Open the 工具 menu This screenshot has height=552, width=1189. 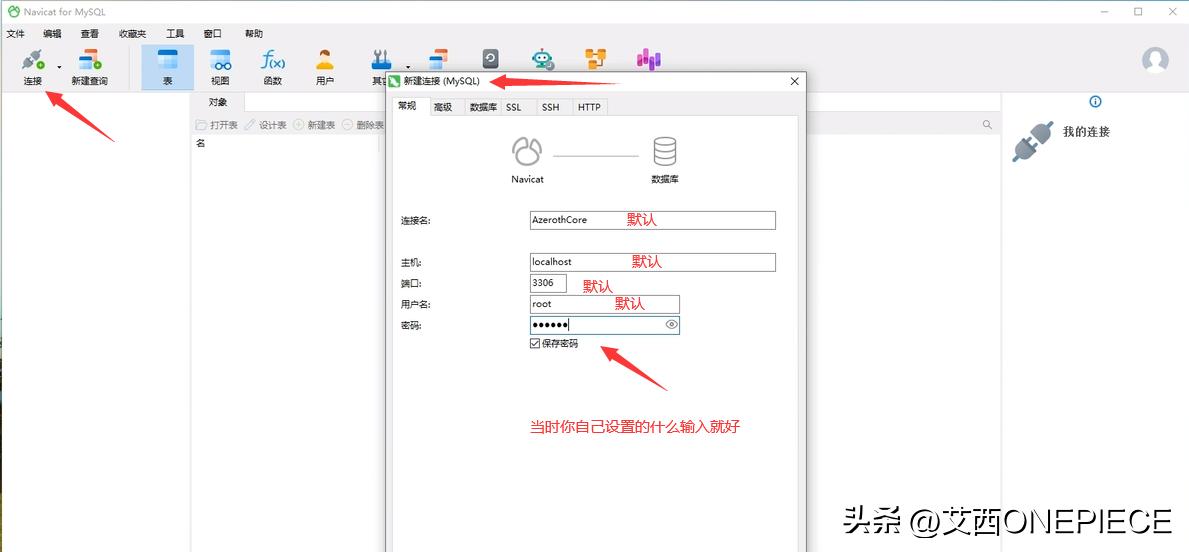pos(175,34)
